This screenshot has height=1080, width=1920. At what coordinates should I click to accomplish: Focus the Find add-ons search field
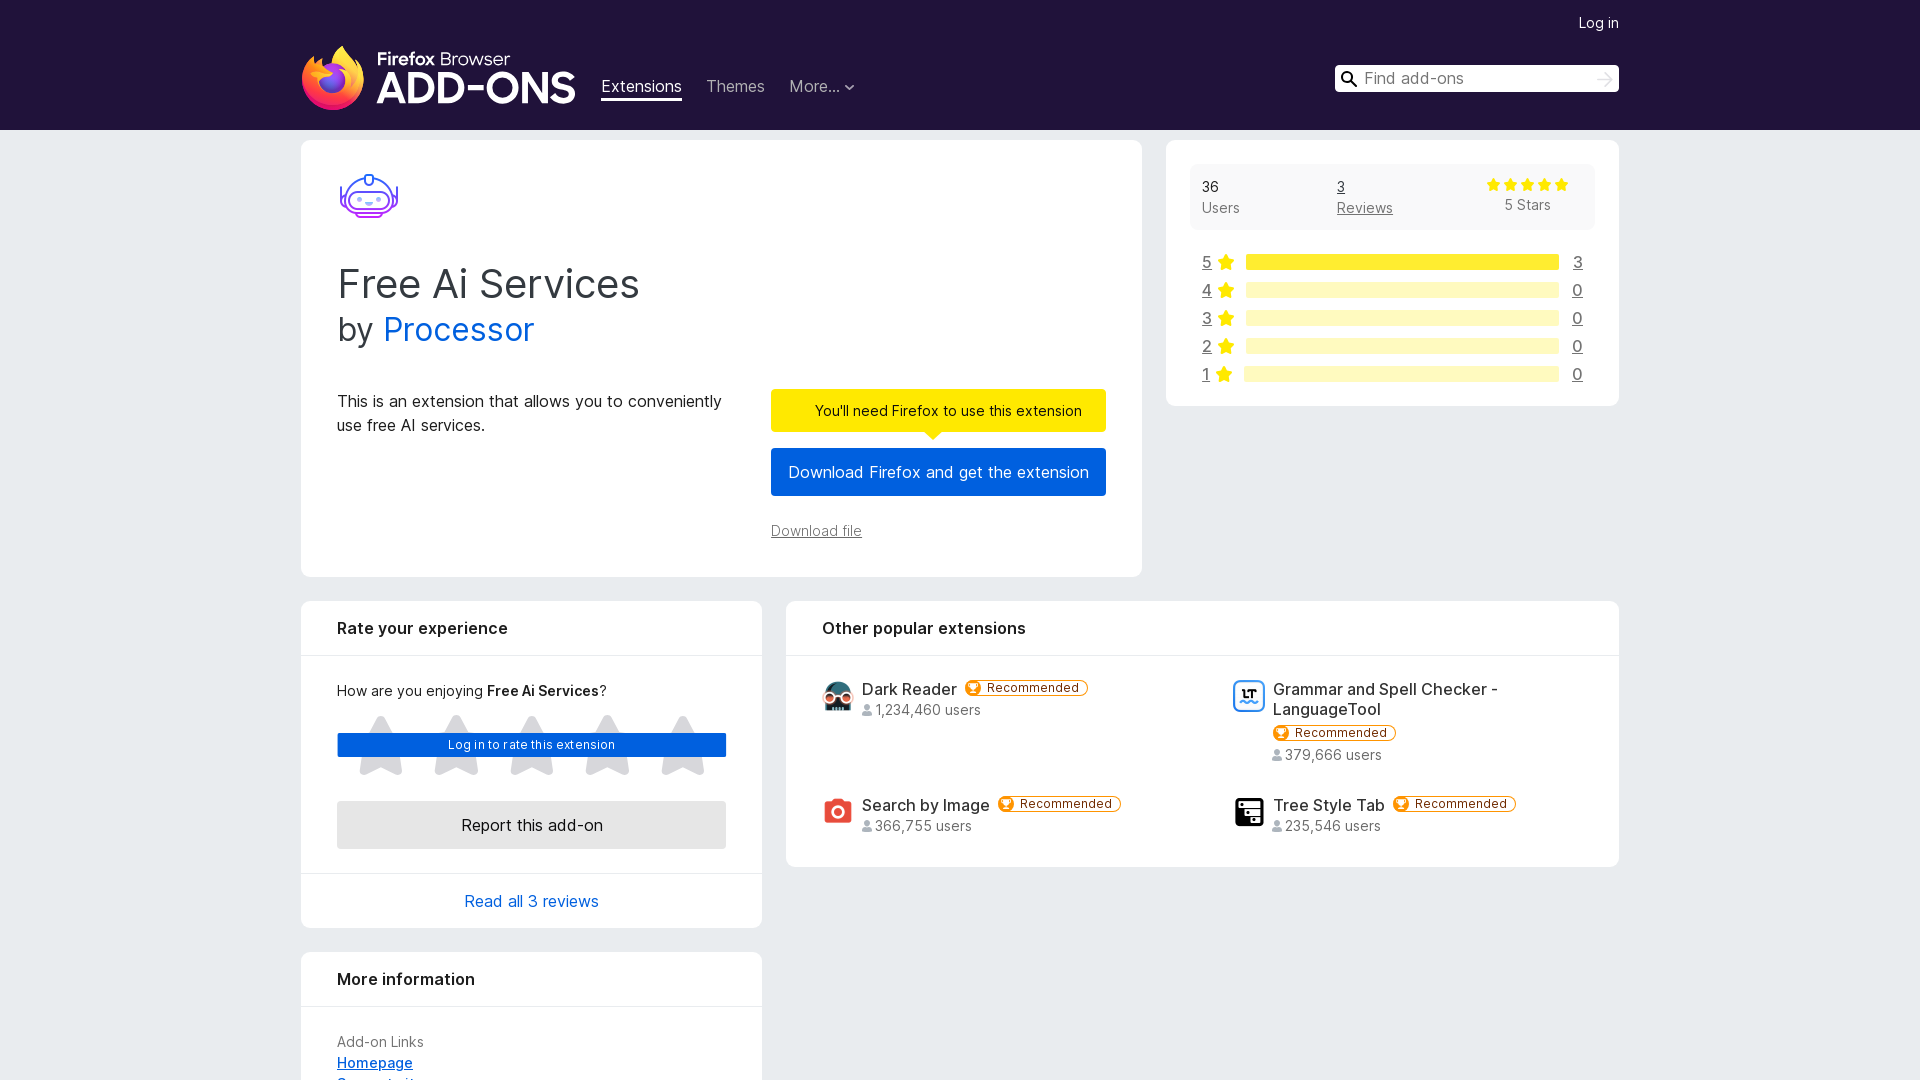1477,79
